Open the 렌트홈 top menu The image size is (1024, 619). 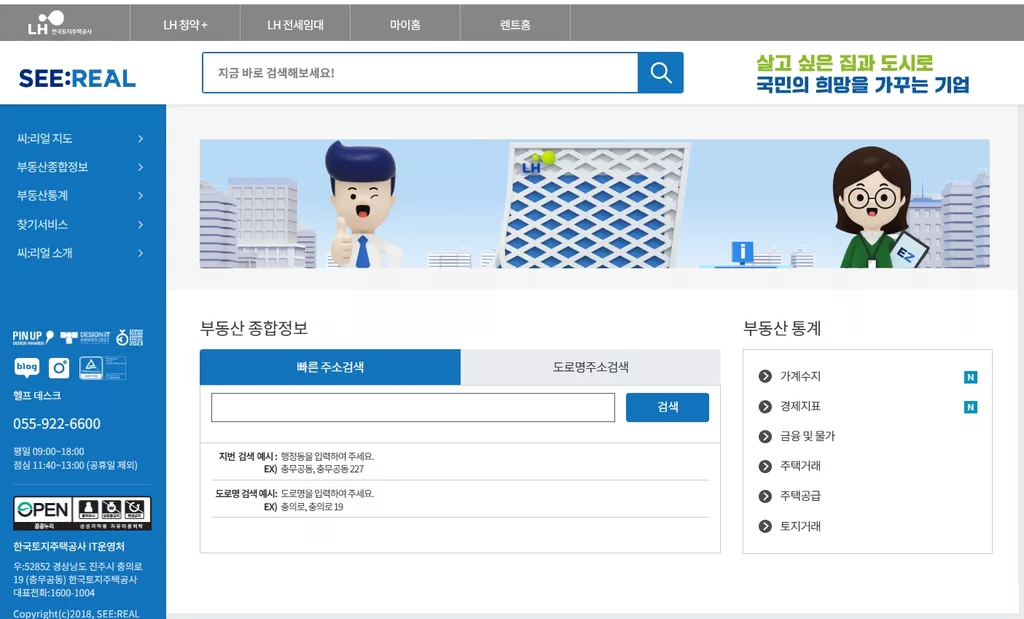tap(515, 25)
